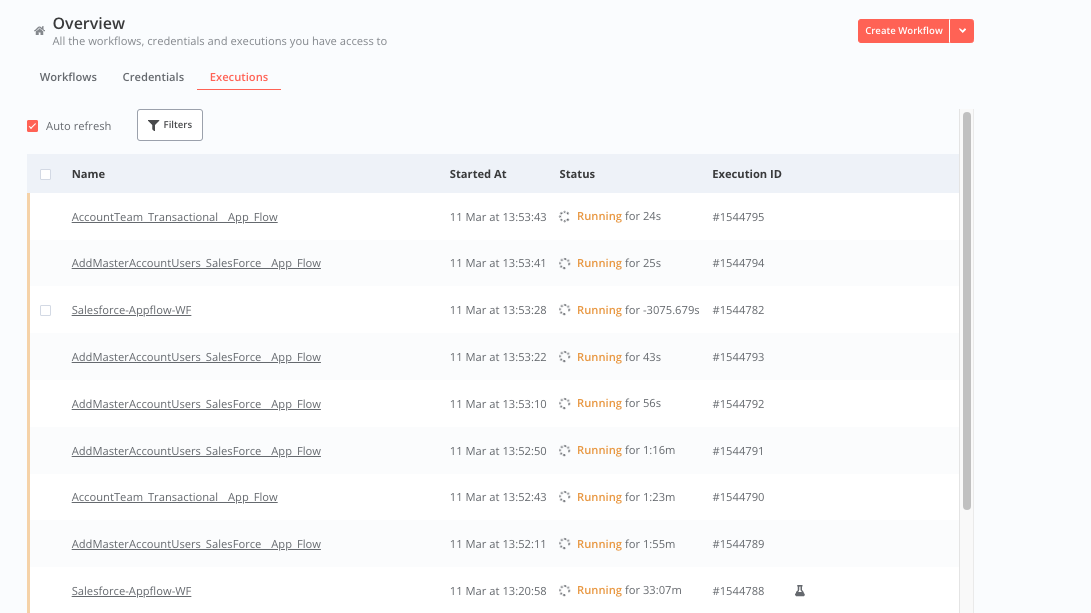Image resolution: width=1091 pixels, height=613 pixels.
Task: Open AccountTeam_Transactional_App_Flow execution #1544795 link
Action: pos(175,217)
